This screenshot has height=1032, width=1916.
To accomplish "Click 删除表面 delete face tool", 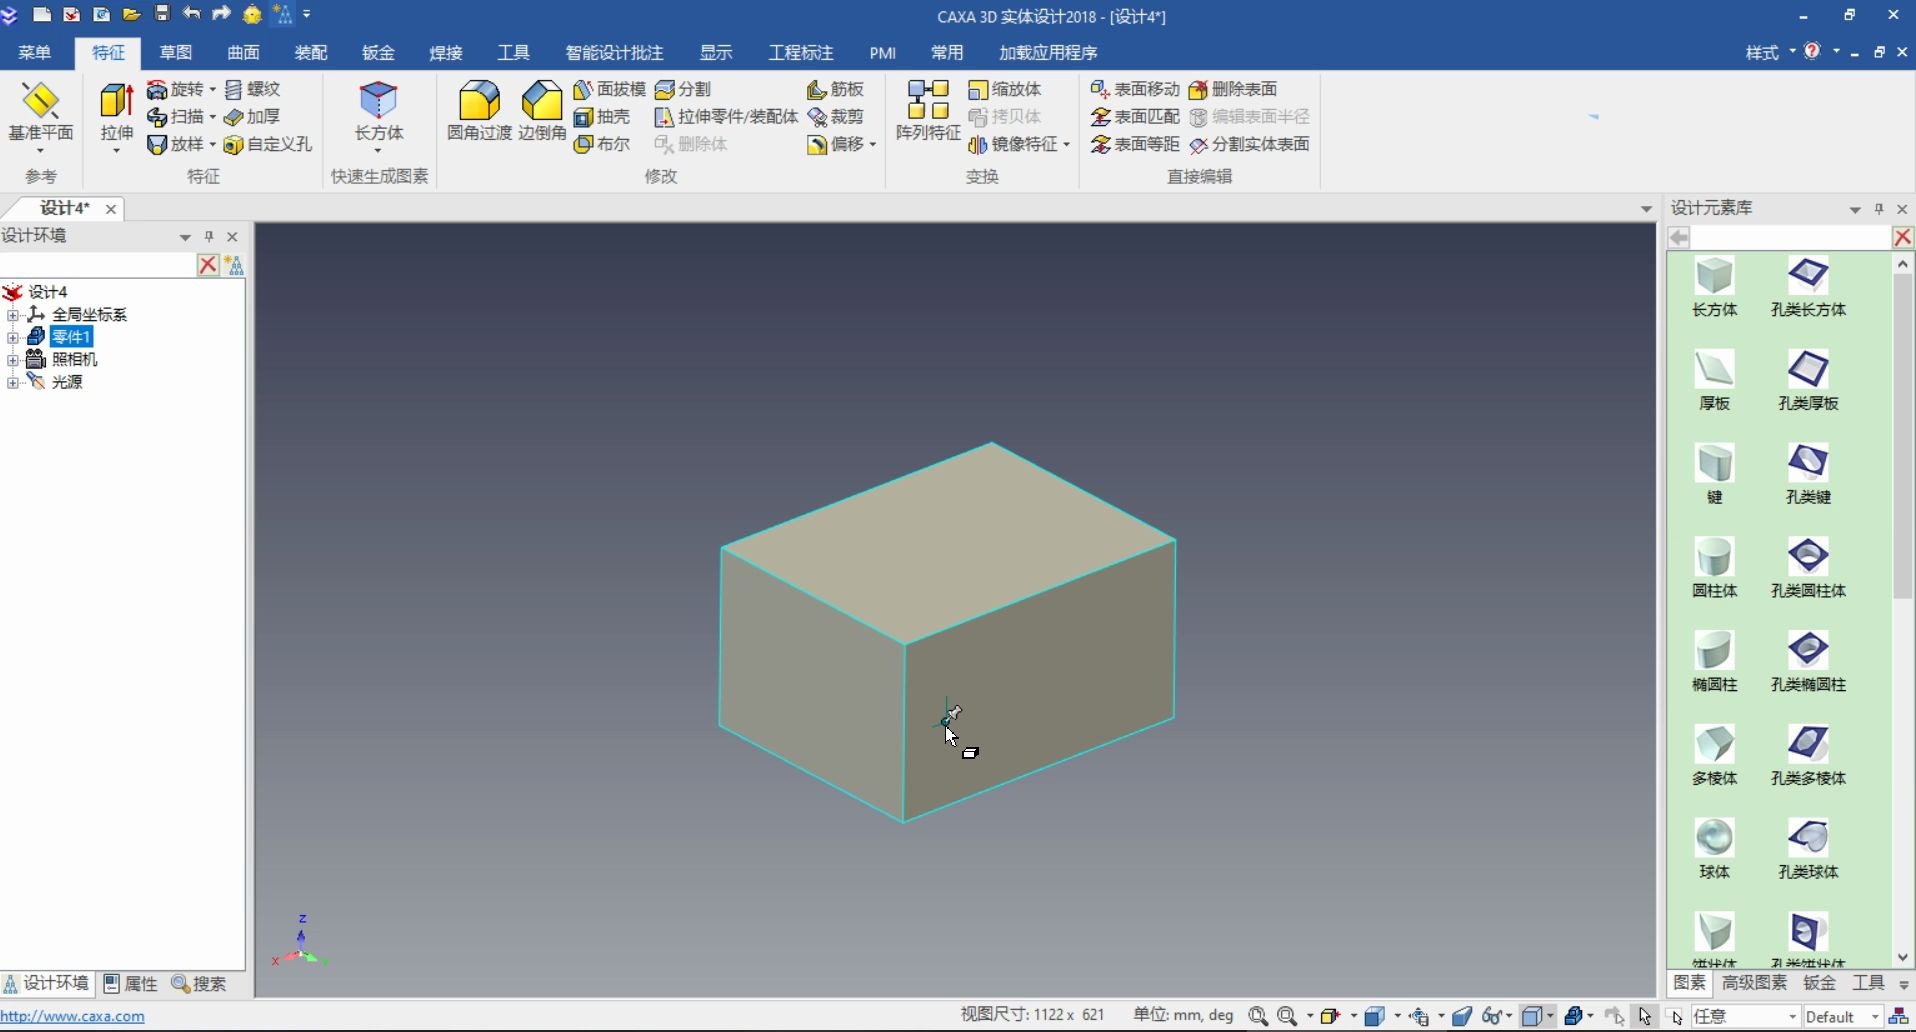I will pyautogui.click(x=1233, y=89).
